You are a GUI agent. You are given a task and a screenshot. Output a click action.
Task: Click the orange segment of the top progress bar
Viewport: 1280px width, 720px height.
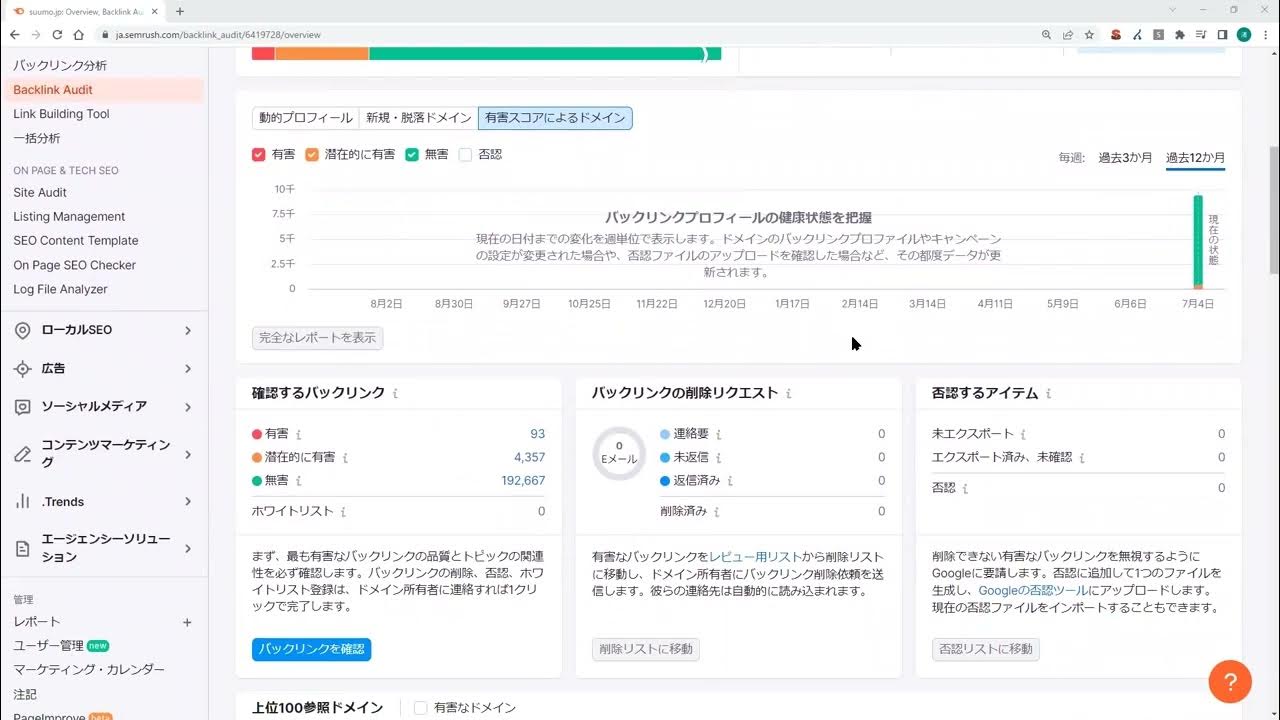click(322, 53)
